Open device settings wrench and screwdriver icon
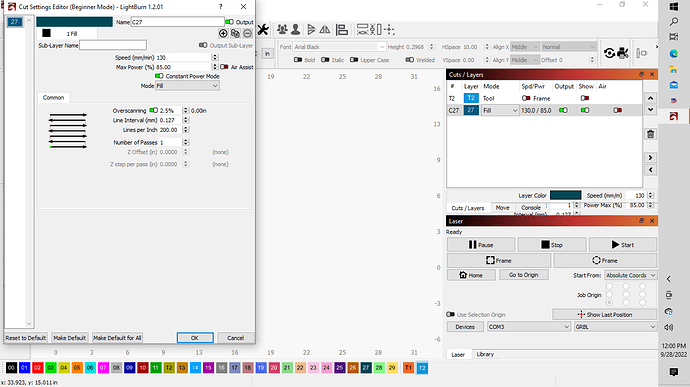This screenshot has width=690, height=387. tap(263, 29)
